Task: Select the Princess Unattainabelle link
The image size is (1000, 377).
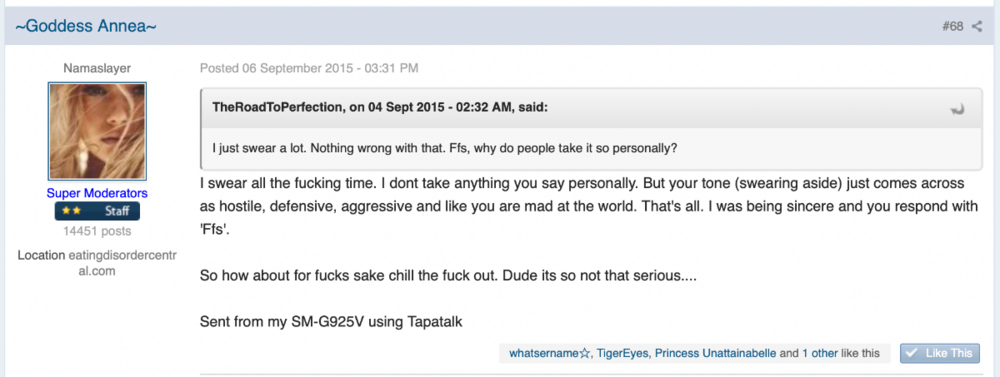Action: click(x=716, y=353)
